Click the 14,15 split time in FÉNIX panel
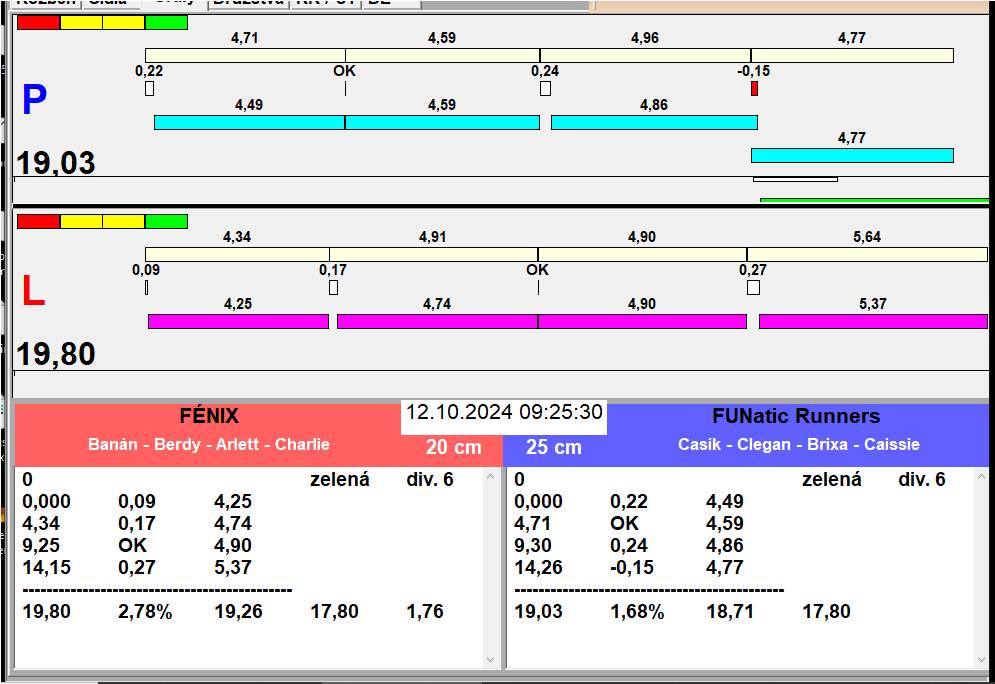The width and height of the screenshot is (995, 684). coord(47,567)
